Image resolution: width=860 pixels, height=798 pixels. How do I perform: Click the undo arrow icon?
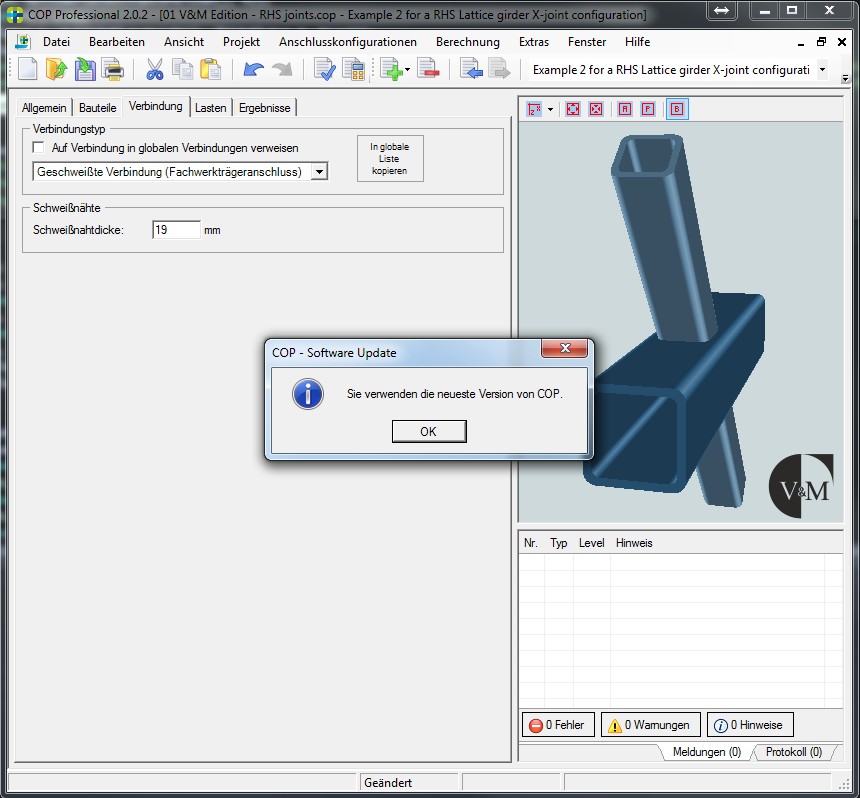(x=253, y=69)
